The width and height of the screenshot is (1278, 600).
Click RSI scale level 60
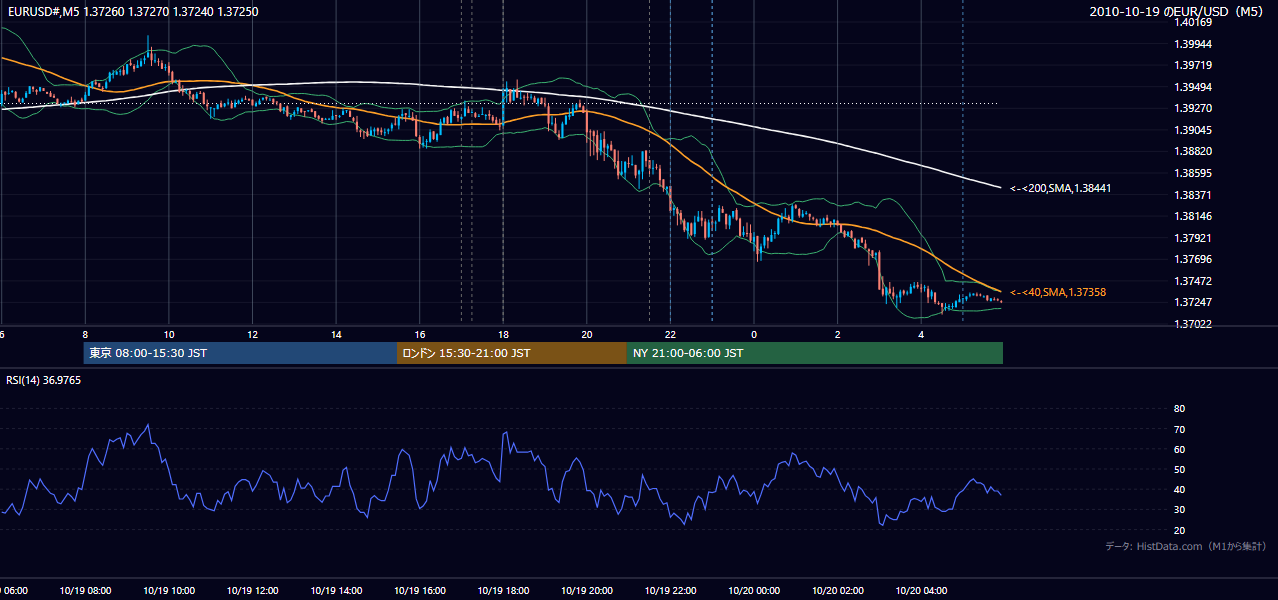pyautogui.click(x=1179, y=450)
